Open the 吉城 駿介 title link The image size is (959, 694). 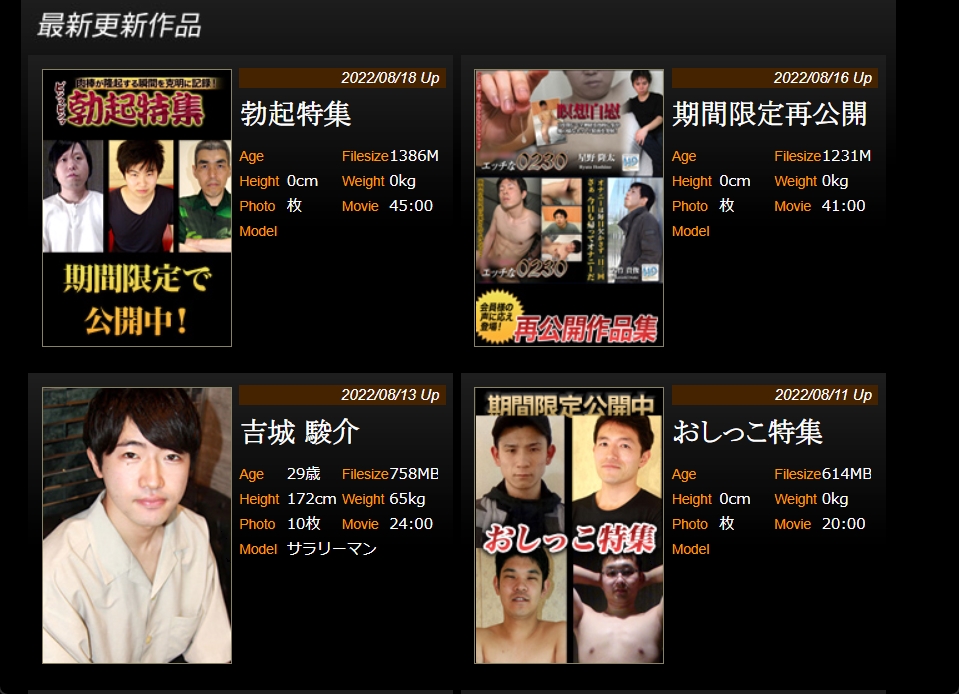point(299,432)
